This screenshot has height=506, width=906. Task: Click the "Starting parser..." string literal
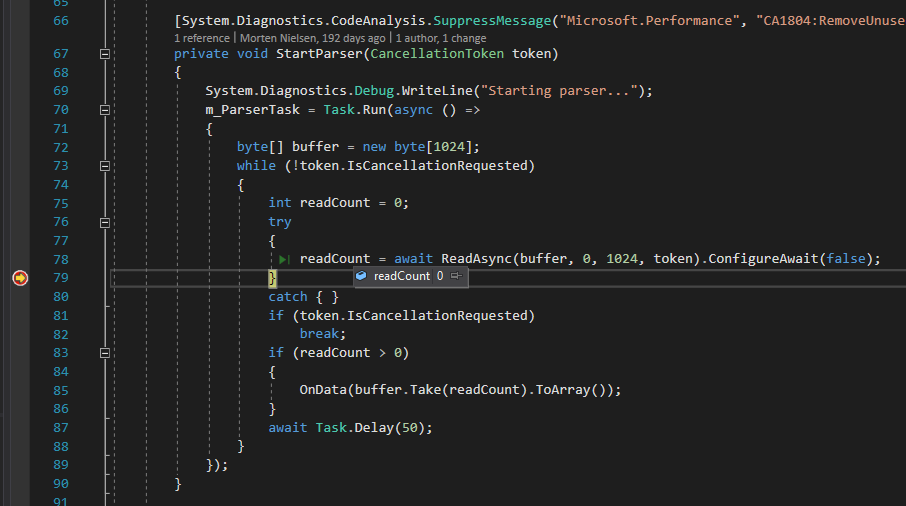pos(559,91)
